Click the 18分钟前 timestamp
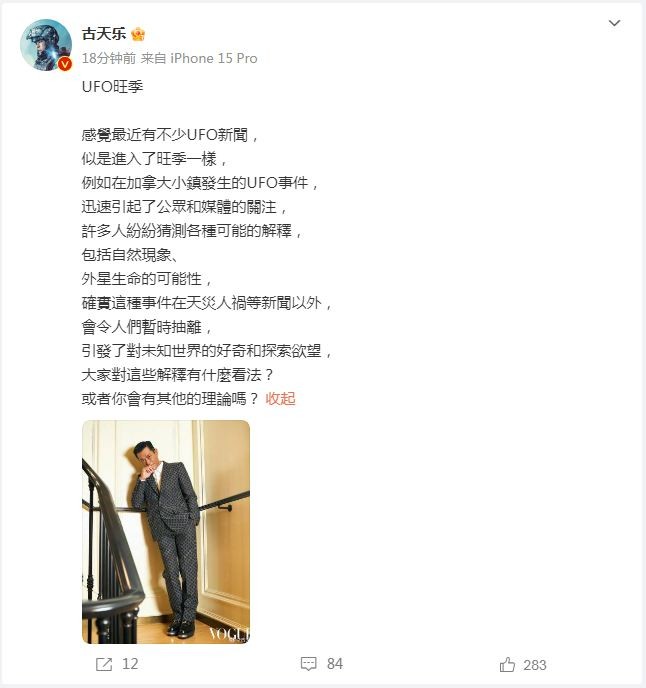 click(109, 58)
